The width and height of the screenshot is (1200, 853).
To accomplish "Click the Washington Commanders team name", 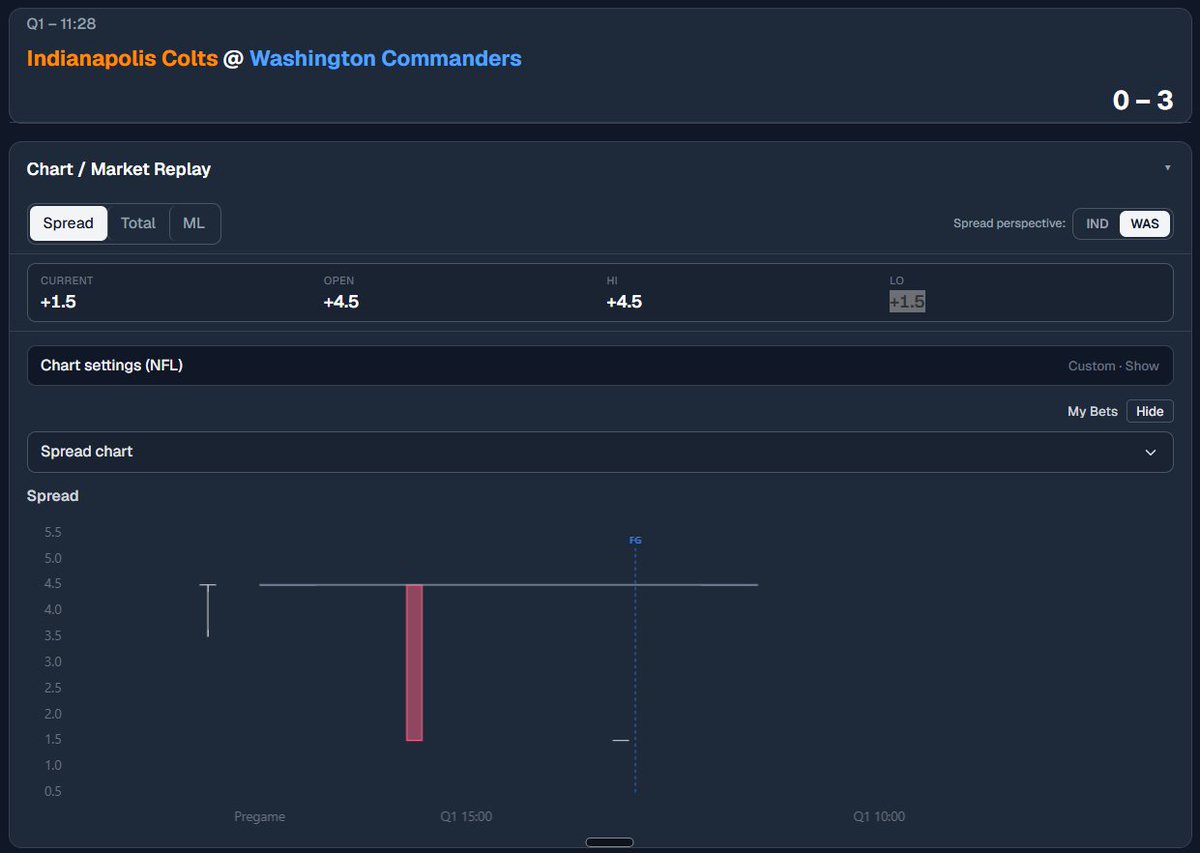I will (x=386, y=58).
